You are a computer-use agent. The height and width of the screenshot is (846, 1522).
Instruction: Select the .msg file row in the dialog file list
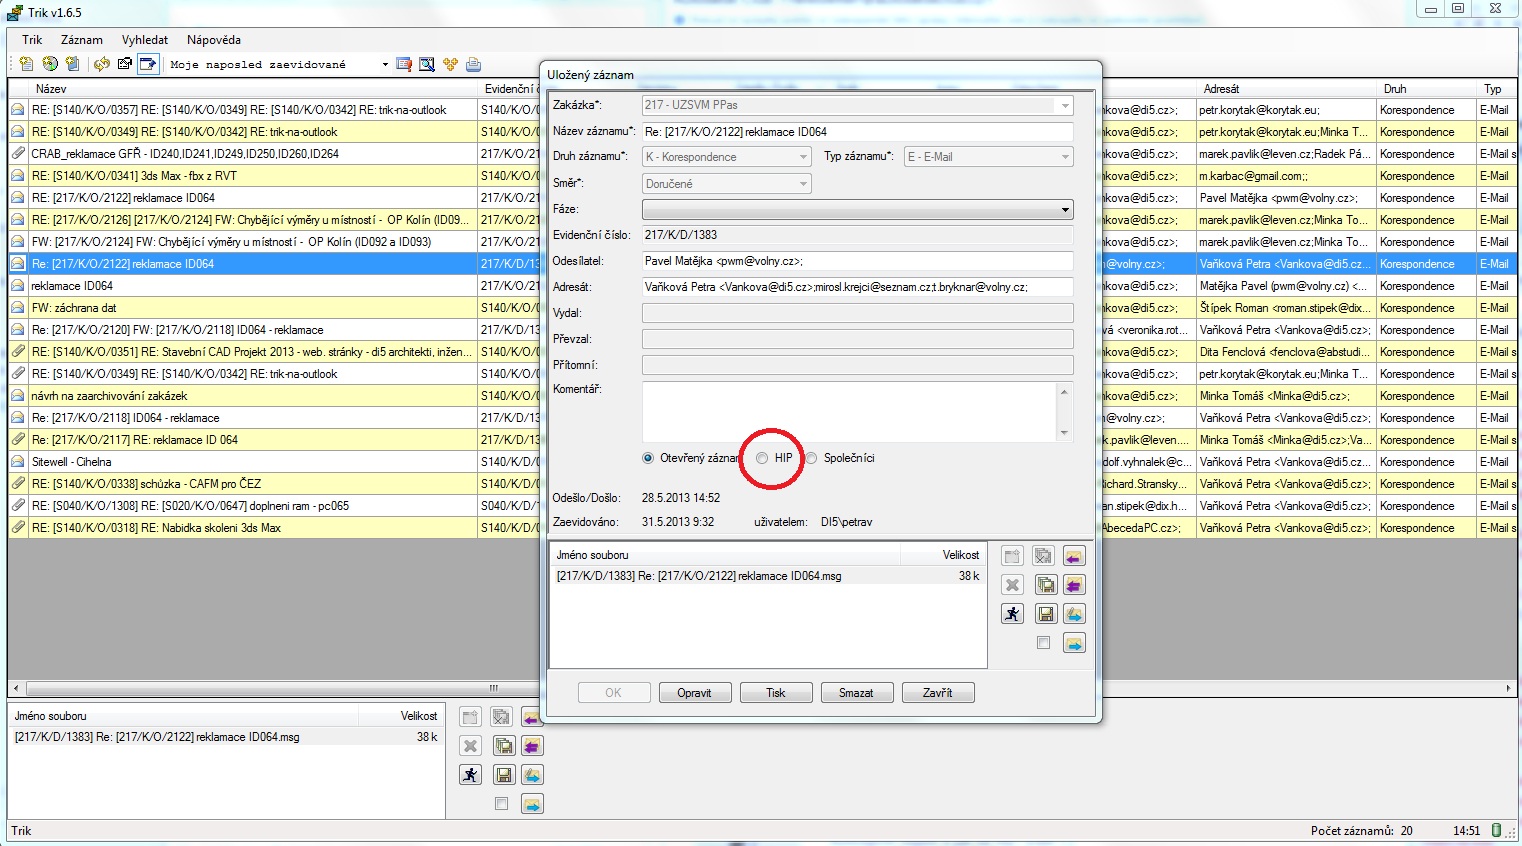pos(767,576)
